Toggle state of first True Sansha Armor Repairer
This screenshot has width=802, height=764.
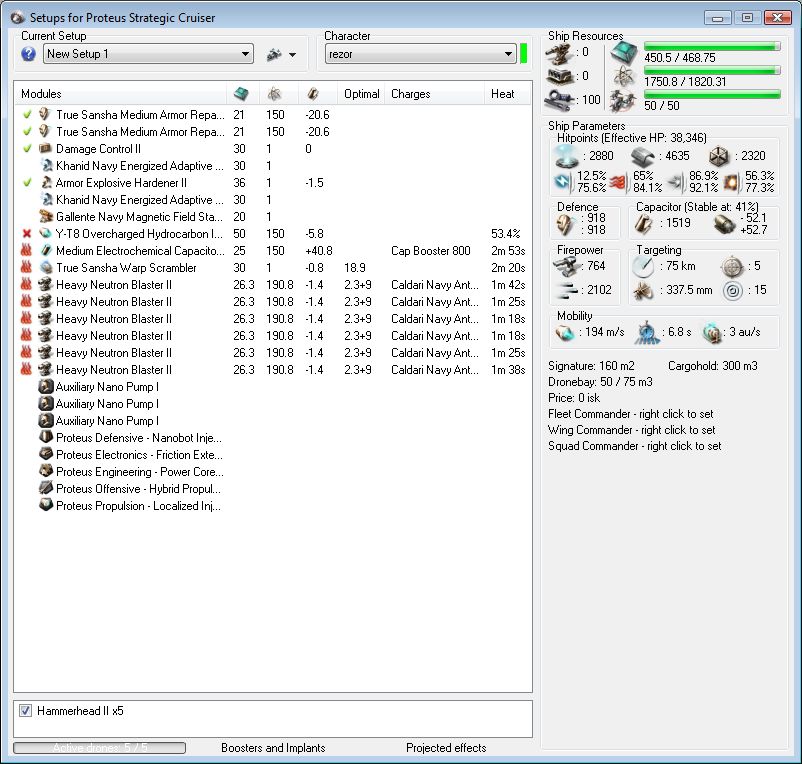click(27, 115)
